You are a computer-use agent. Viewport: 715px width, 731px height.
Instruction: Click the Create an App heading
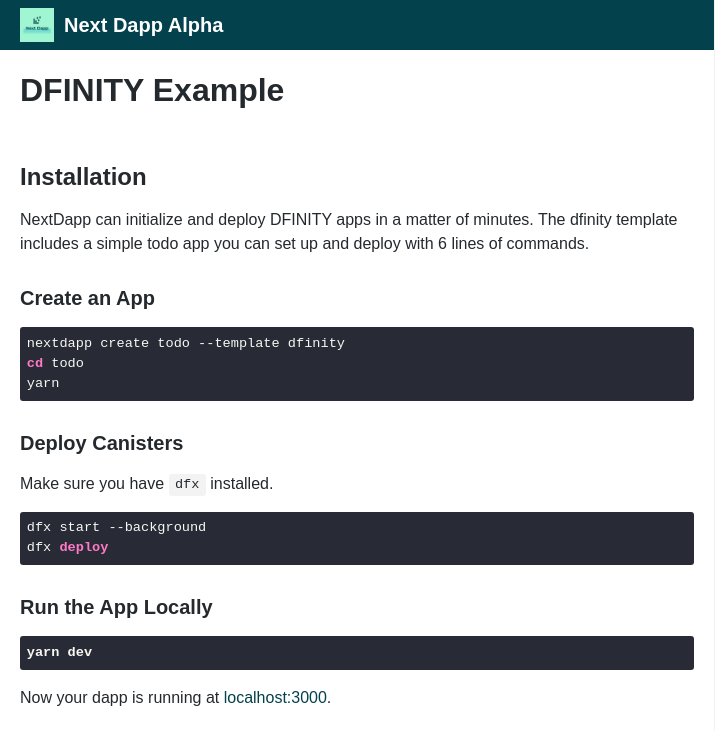point(87,298)
